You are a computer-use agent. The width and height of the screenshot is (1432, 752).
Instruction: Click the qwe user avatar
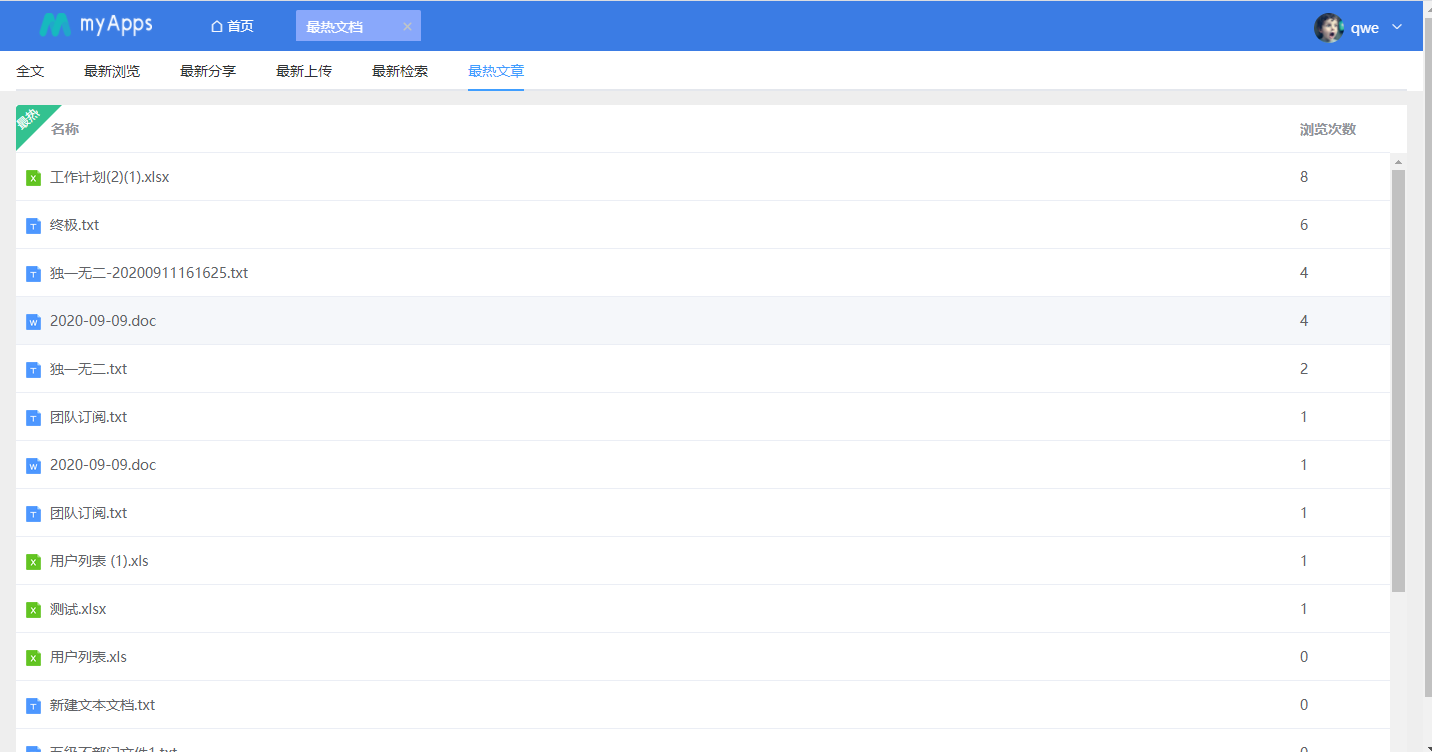(1328, 28)
